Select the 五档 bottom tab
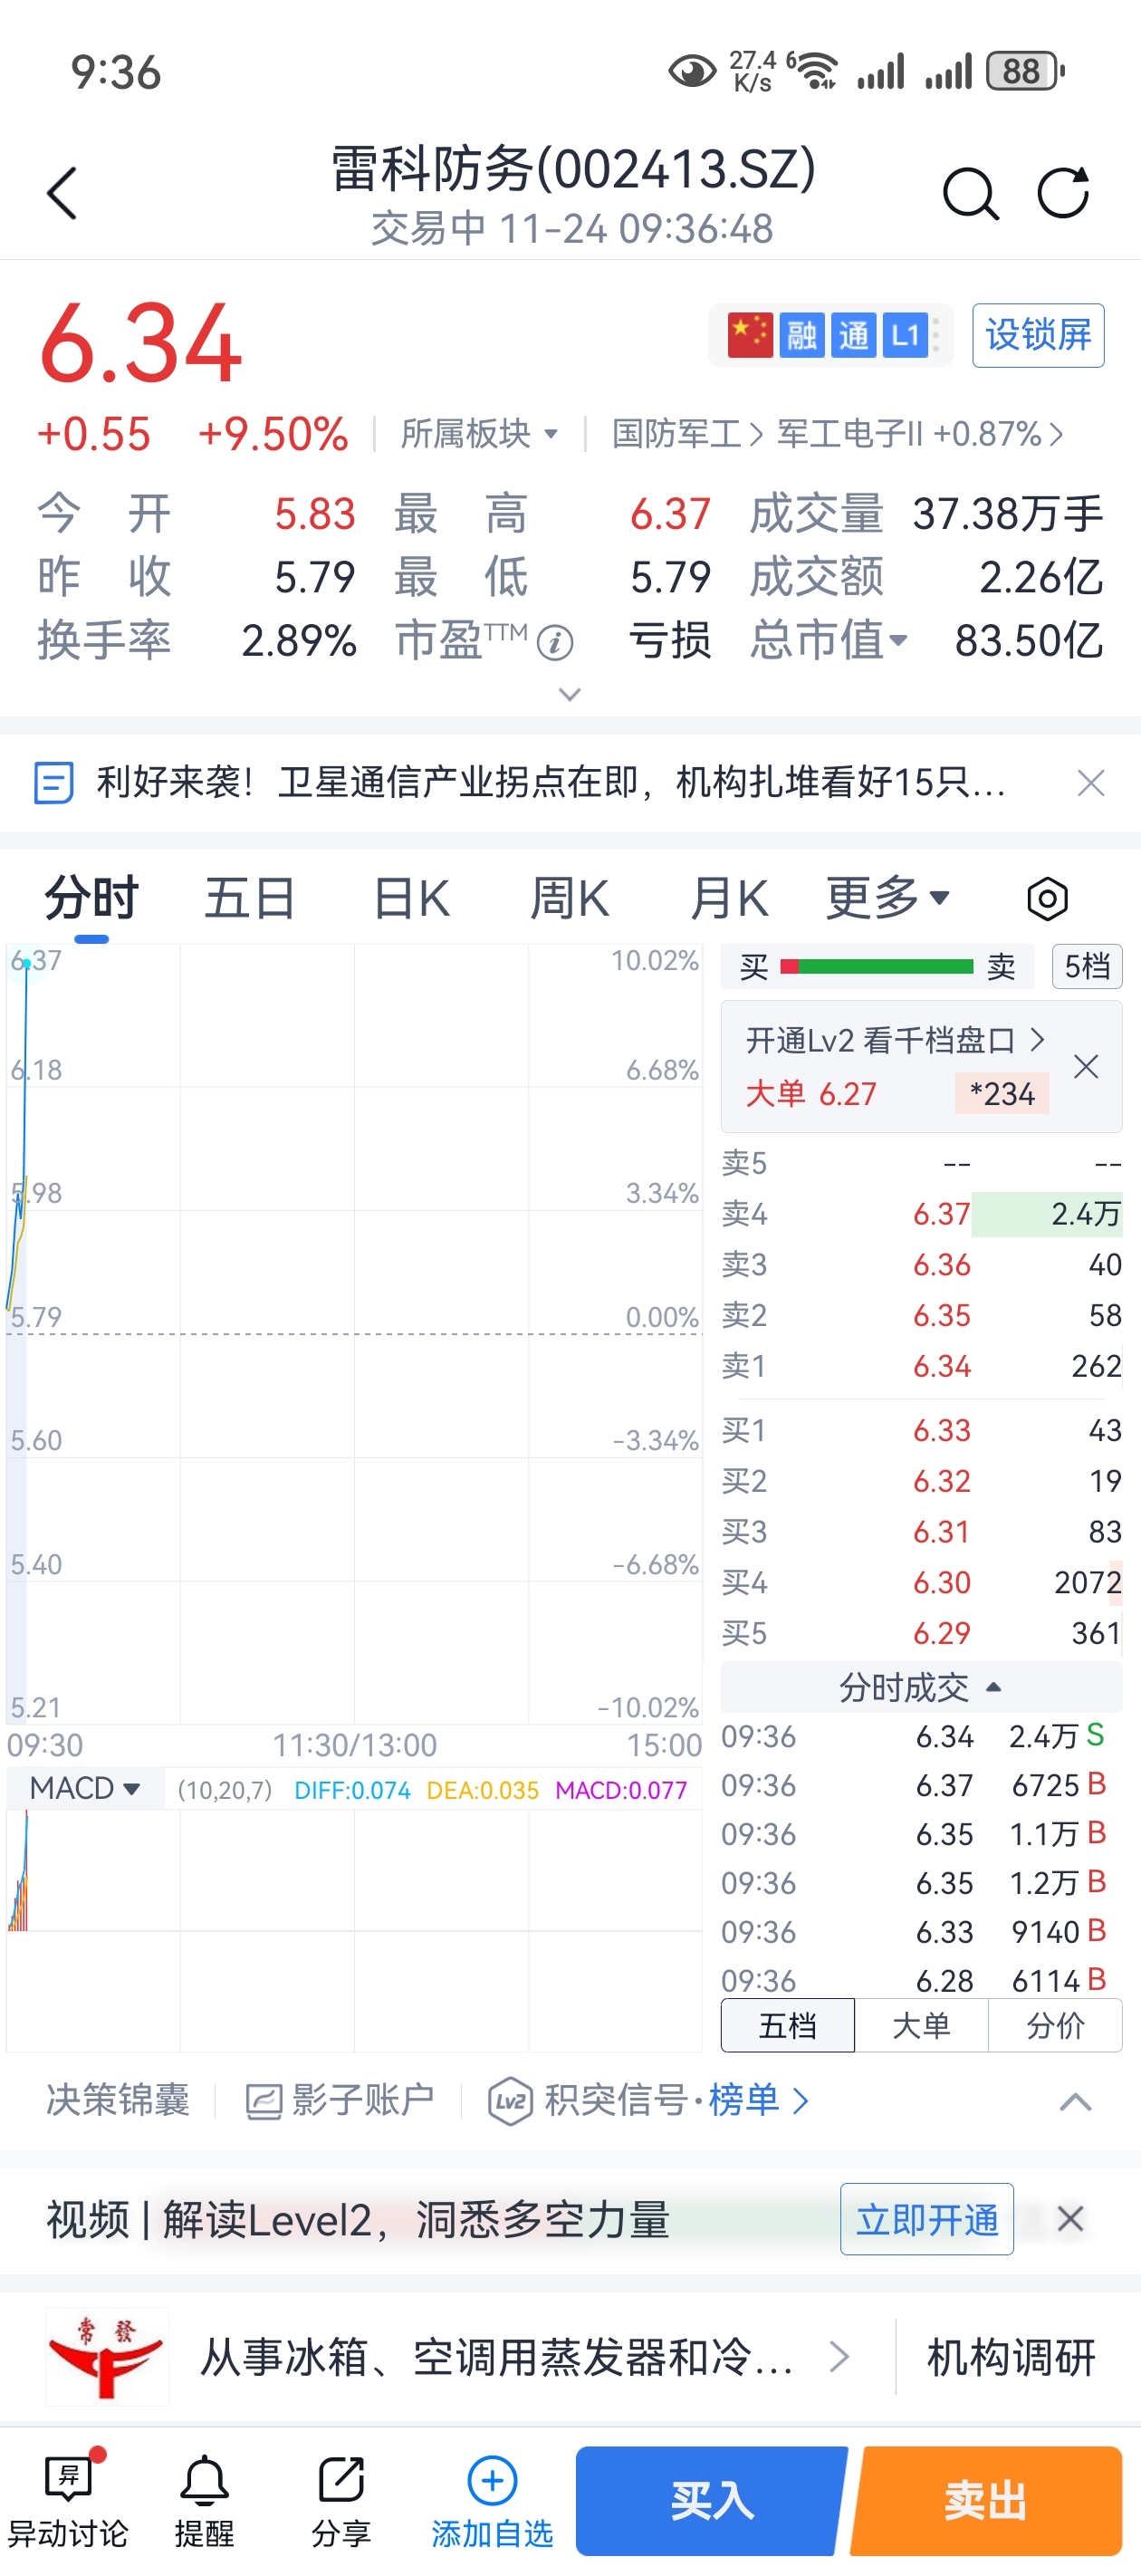Viewport: 1141px width, 2576px height. tap(788, 2025)
